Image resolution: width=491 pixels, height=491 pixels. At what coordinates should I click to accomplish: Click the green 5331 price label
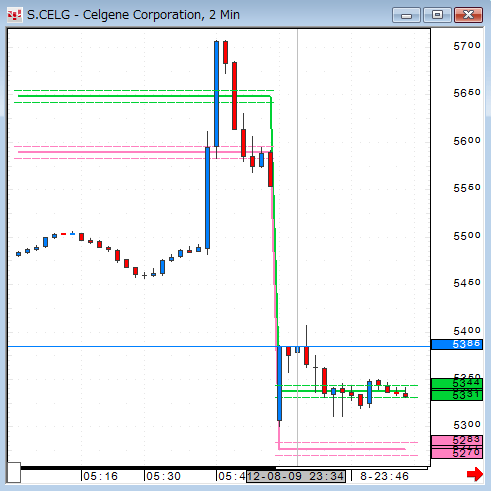pos(457,395)
